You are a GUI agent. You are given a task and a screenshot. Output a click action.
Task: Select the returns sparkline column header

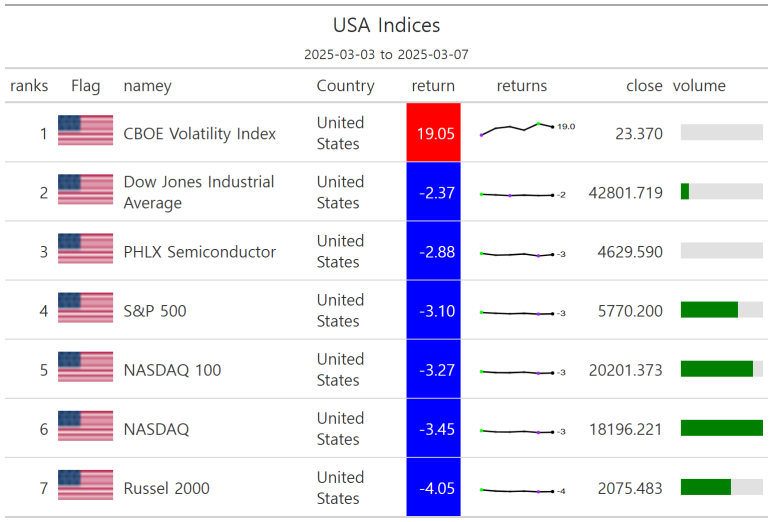(522, 86)
